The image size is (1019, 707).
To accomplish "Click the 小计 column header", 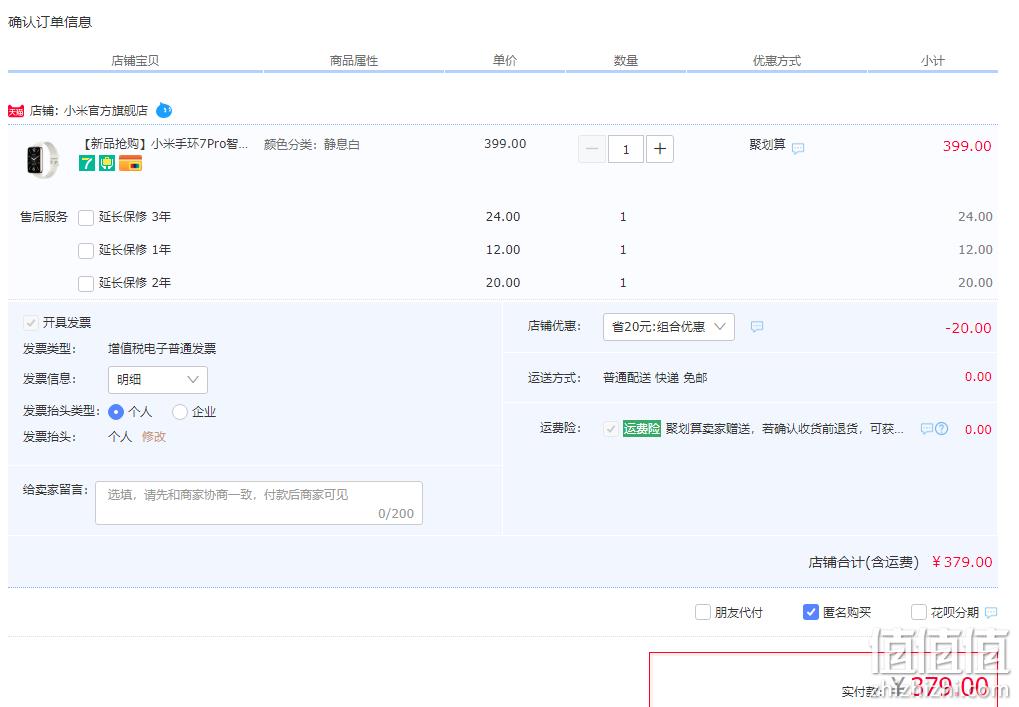I will [933, 60].
